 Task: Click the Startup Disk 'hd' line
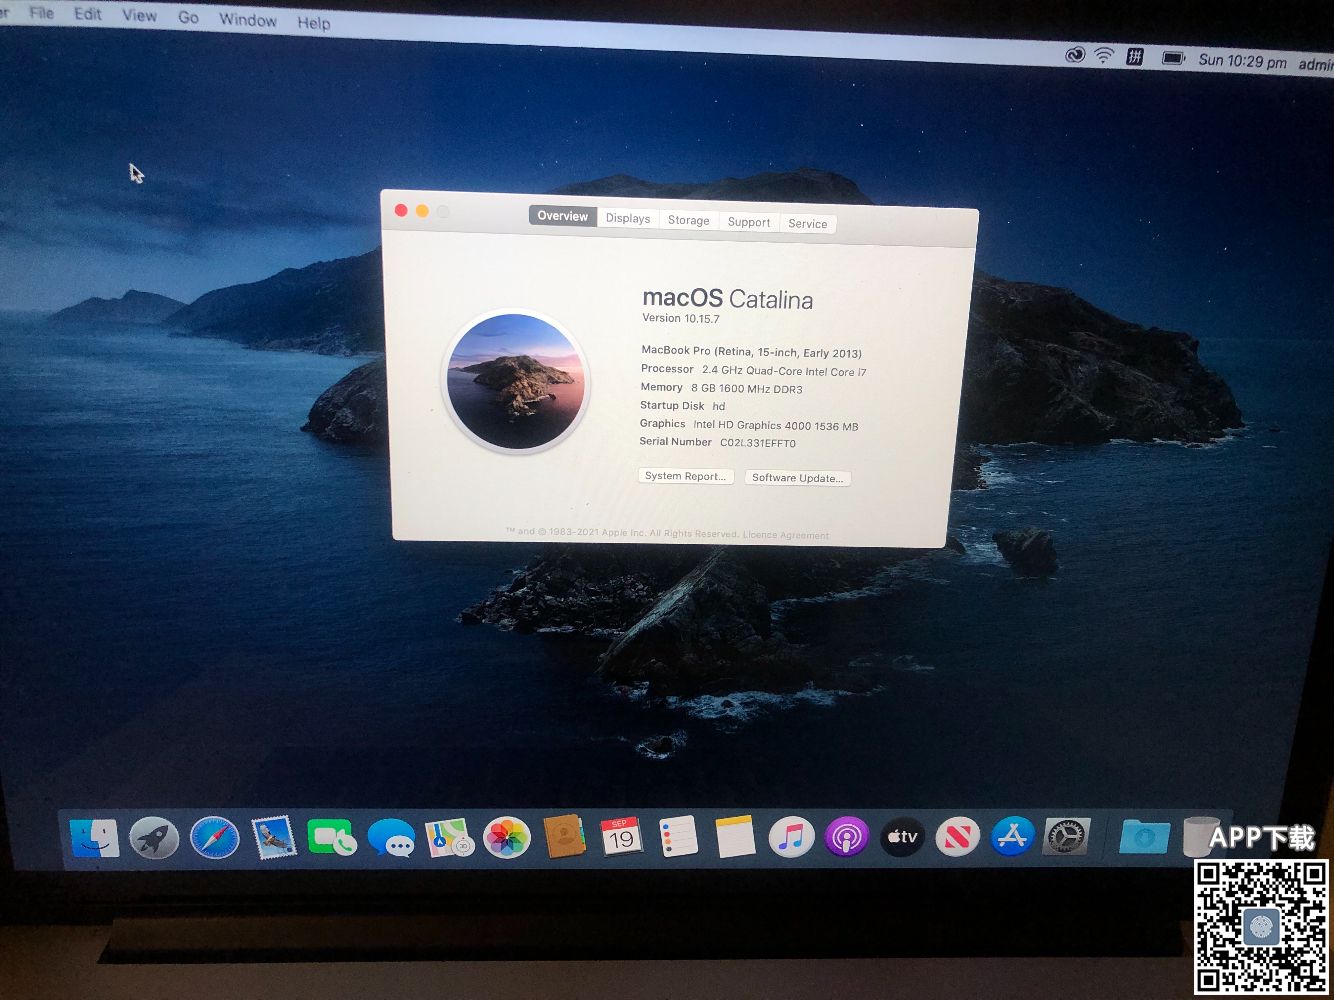pos(683,406)
